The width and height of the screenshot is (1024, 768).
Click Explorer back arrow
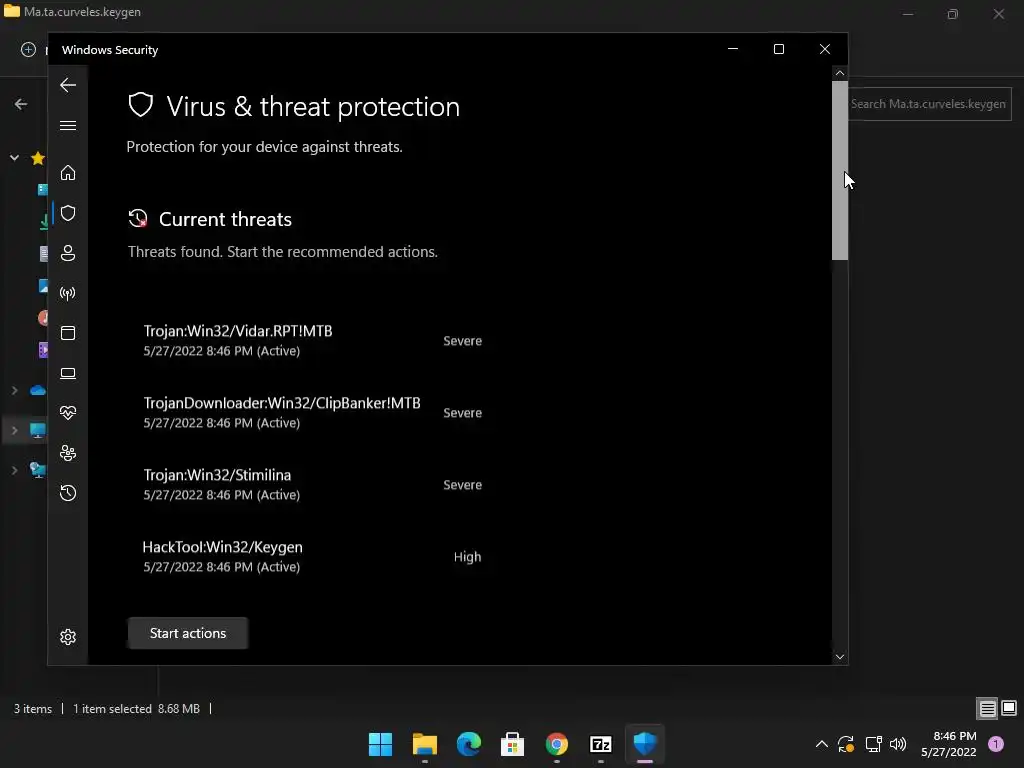(x=21, y=104)
